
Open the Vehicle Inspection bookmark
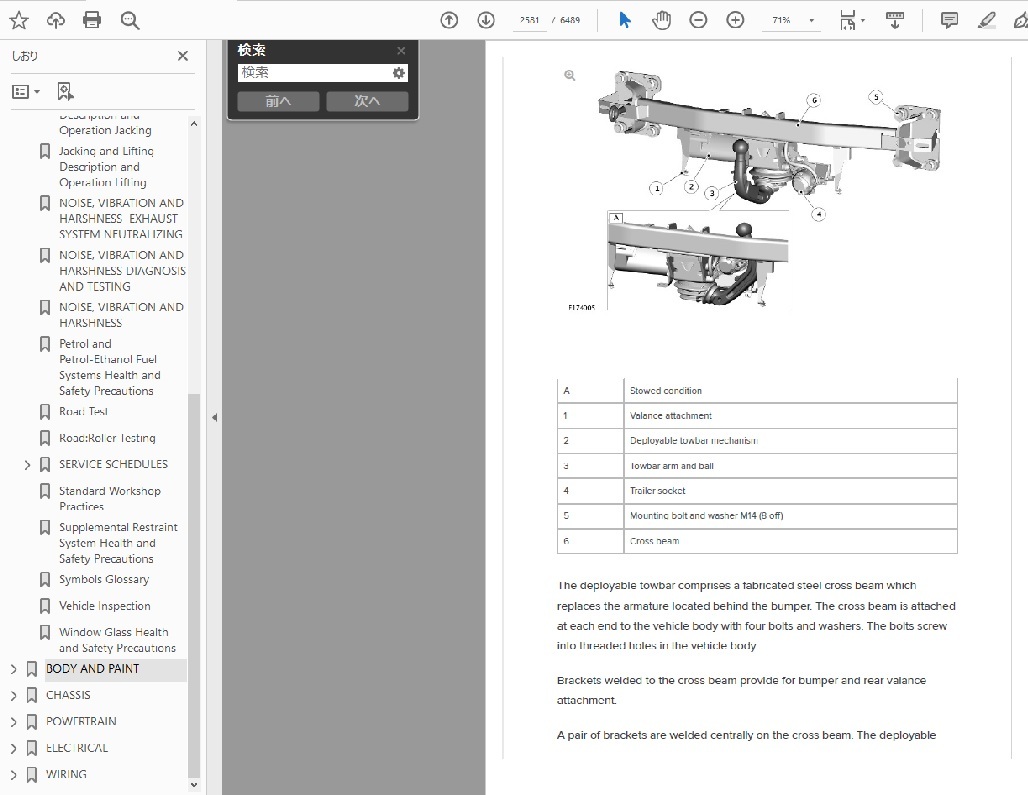[105, 606]
